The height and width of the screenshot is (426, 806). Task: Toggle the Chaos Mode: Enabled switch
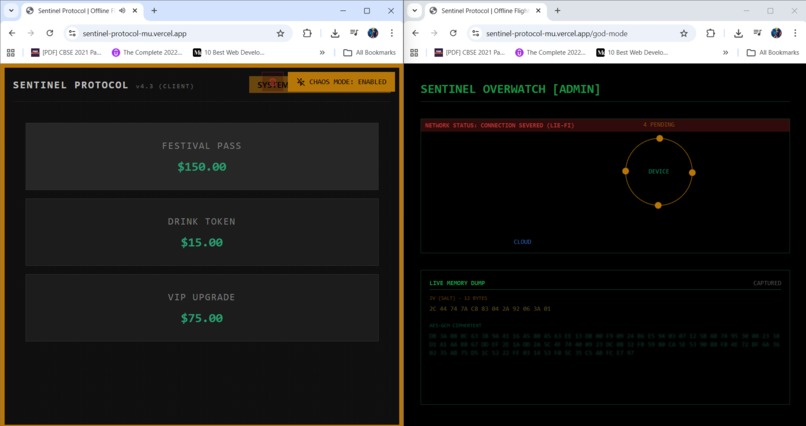(341, 82)
